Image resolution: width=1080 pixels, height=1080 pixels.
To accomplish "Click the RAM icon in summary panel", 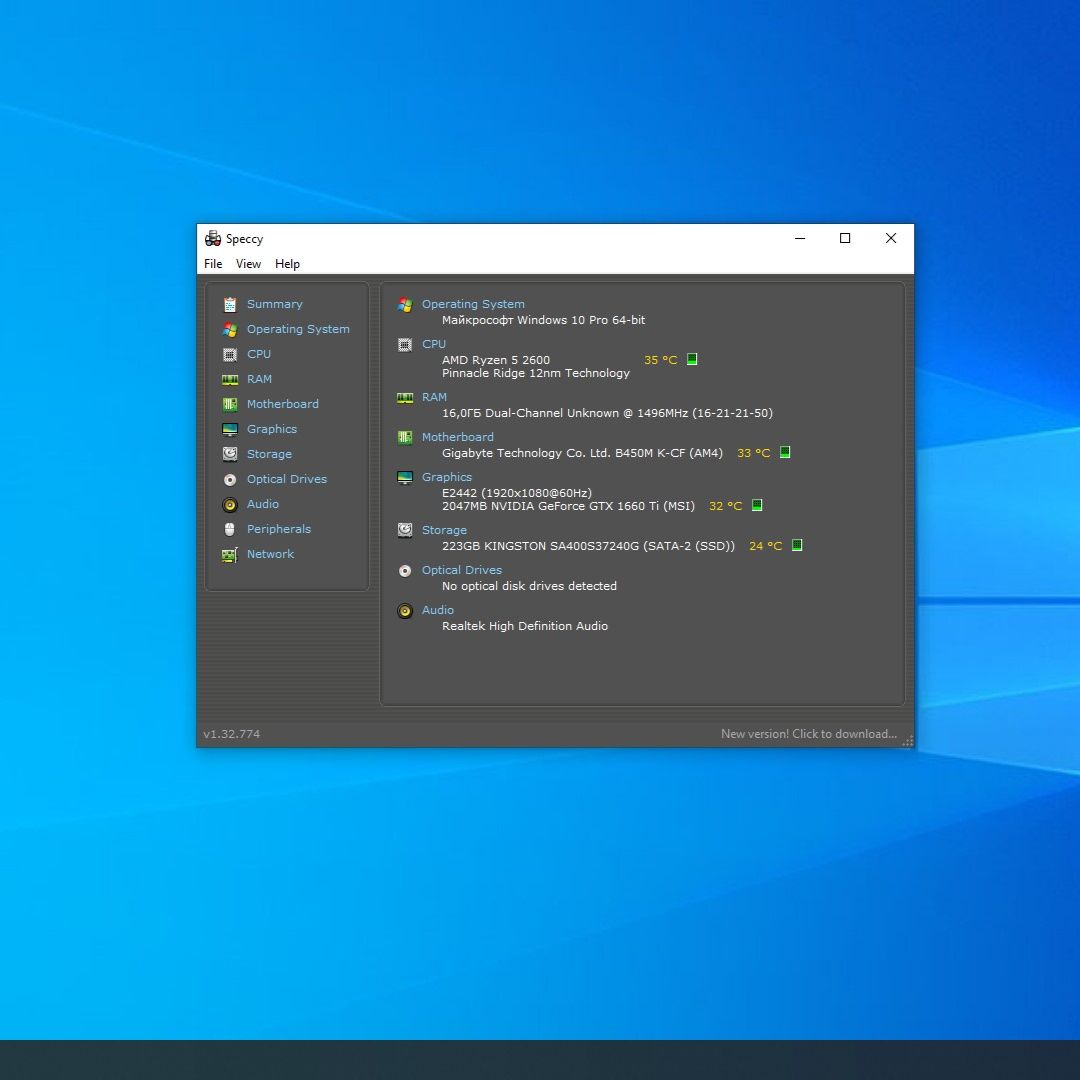I will (x=405, y=397).
